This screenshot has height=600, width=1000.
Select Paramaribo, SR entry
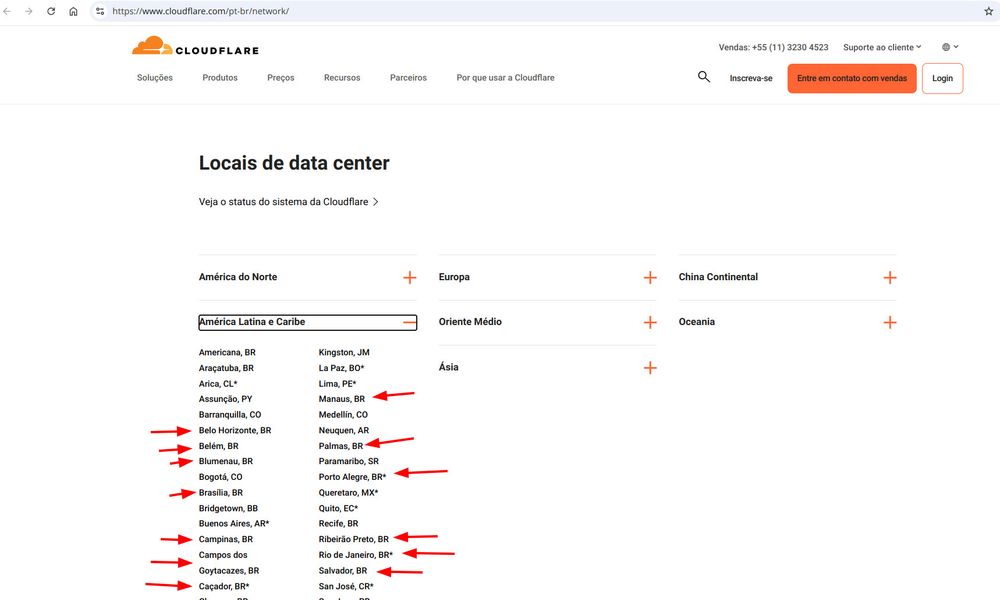349,461
